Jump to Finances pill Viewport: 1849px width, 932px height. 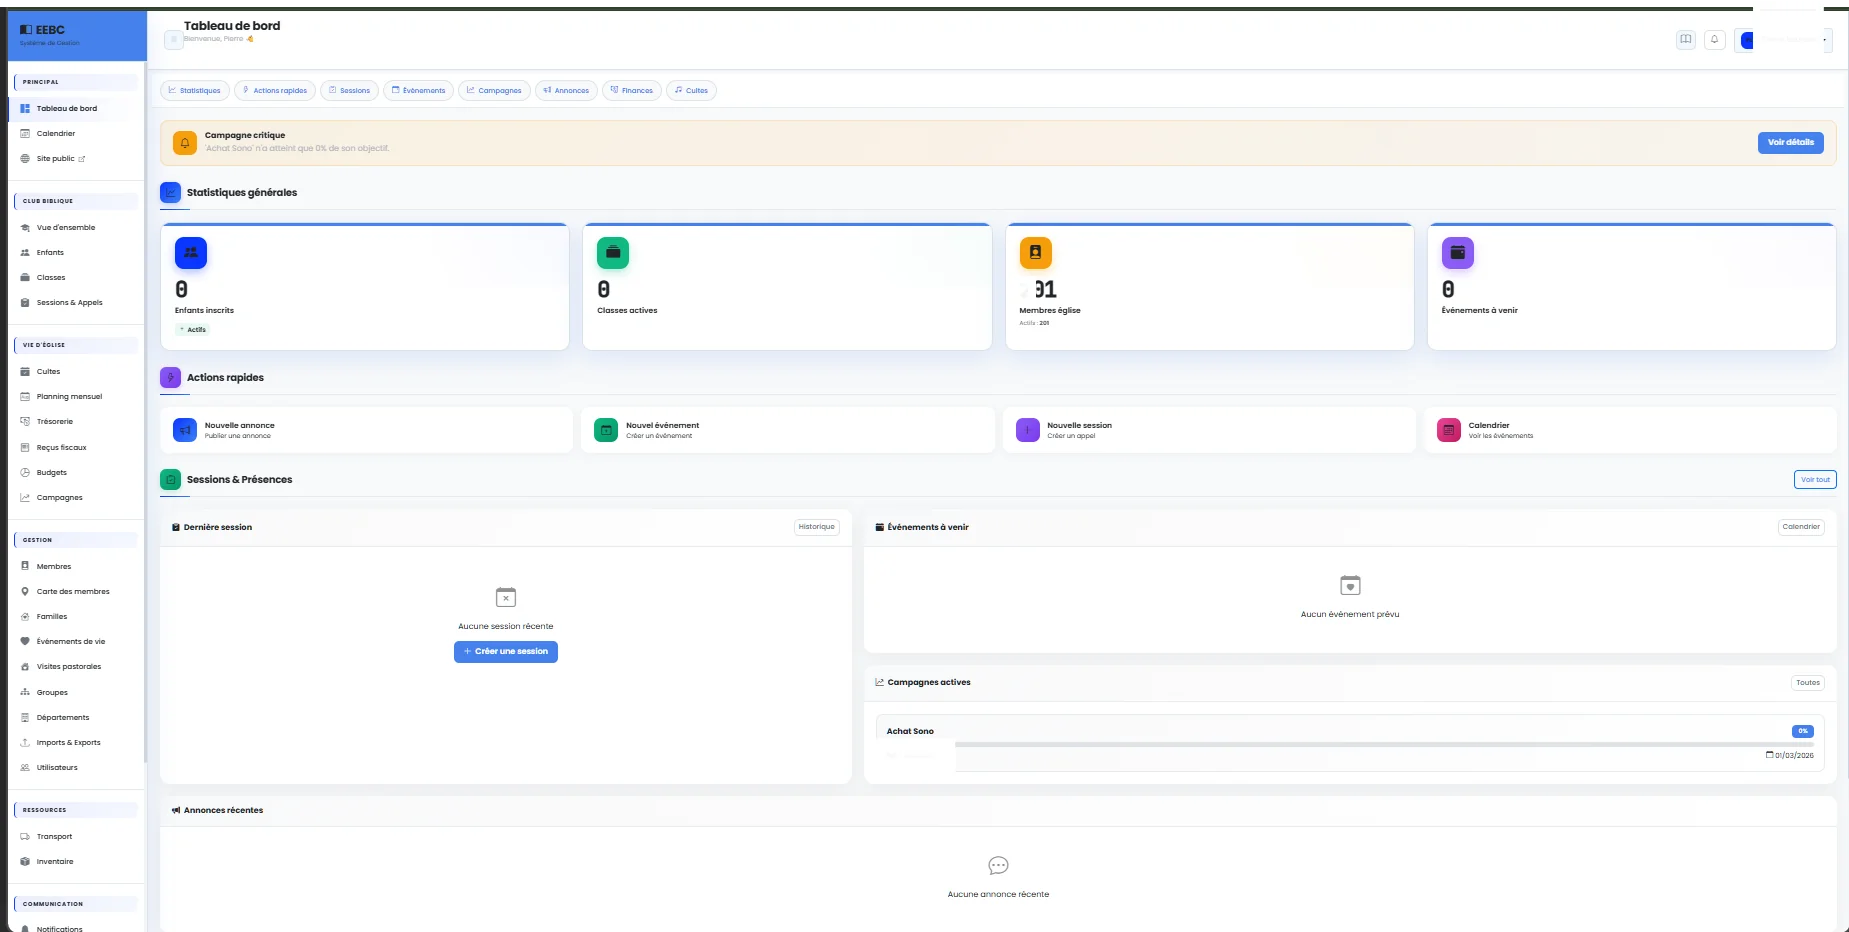click(632, 90)
